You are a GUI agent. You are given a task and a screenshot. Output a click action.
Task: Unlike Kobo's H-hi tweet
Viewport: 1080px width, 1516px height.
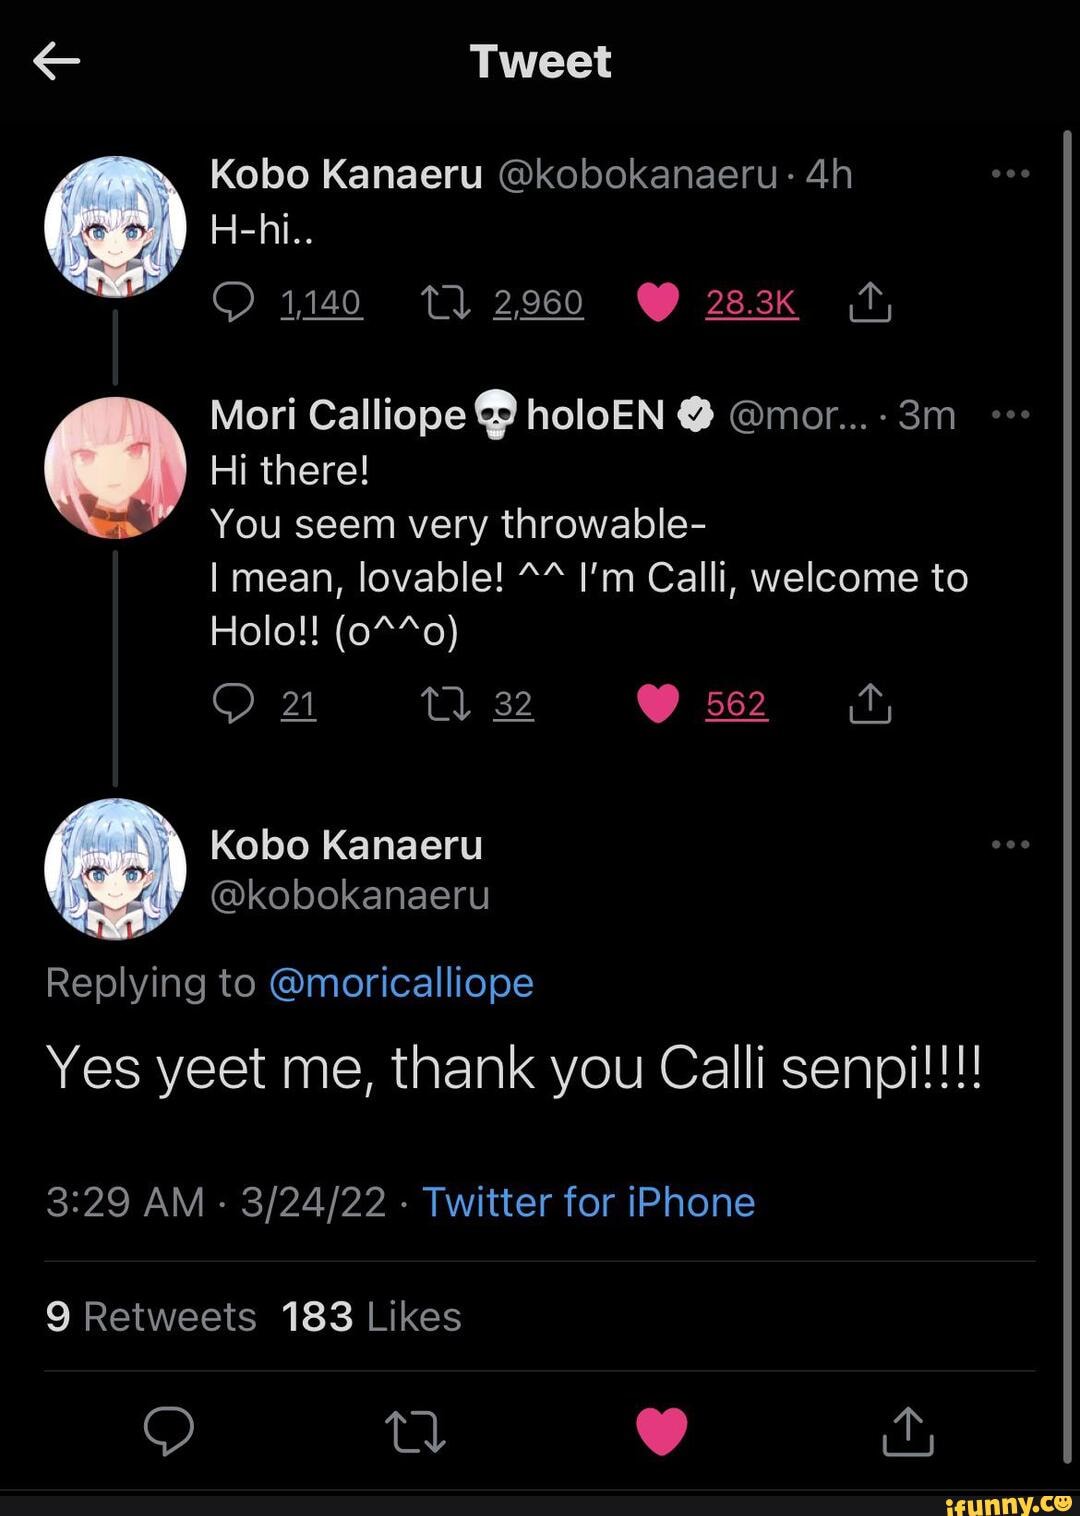pos(658,302)
